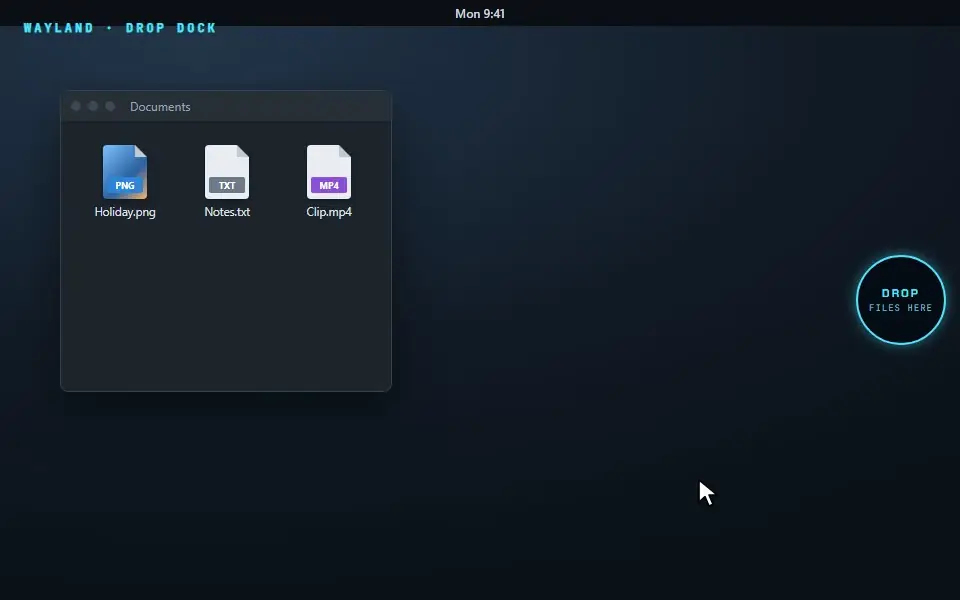This screenshot has width=960, height=600.
Task: Open the Mon 9:41 clock
Action: click(x=480, y=13)
